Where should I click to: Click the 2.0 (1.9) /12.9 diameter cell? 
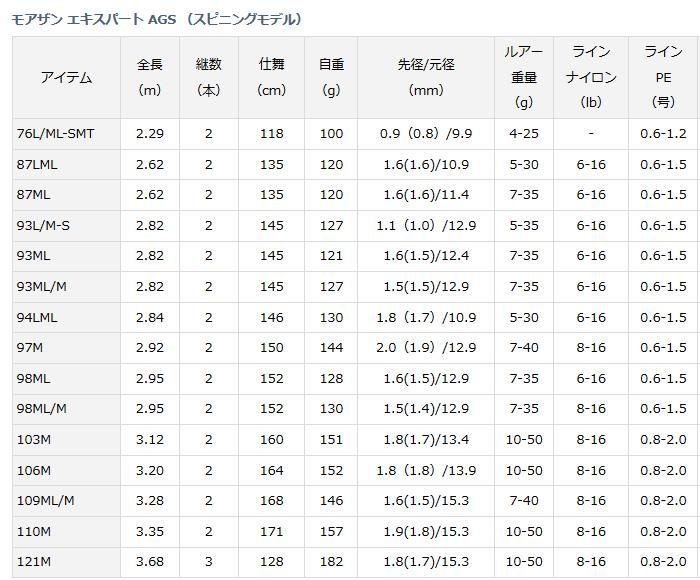[425, 348]
